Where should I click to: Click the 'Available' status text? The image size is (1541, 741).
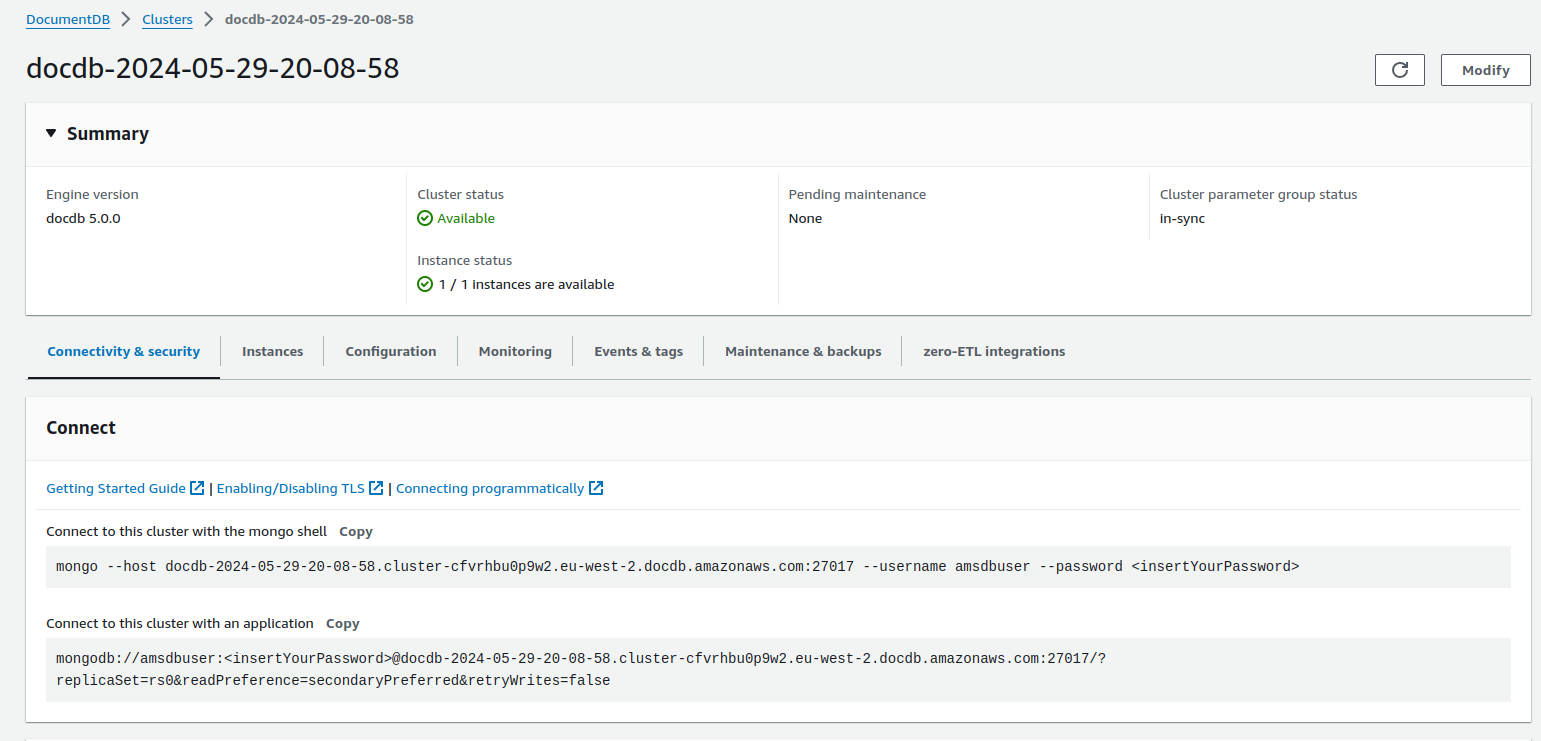point(466,218)
